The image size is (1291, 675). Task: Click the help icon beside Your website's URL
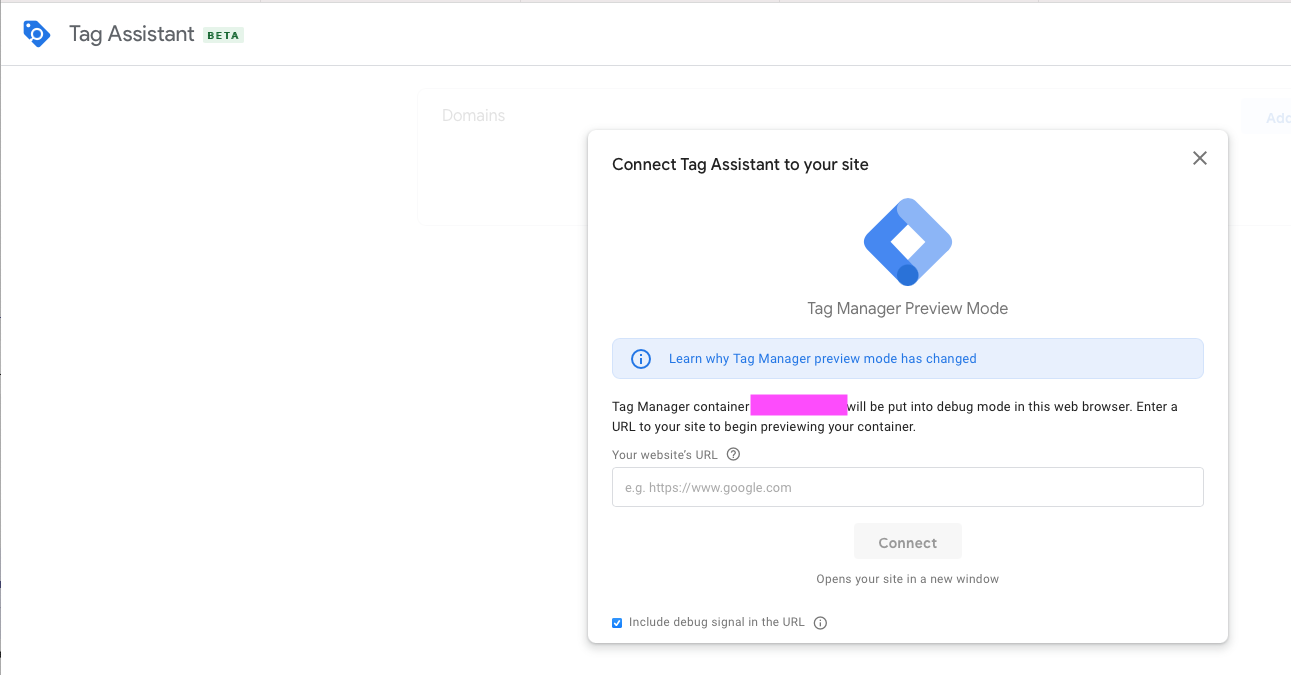click(733, 454)
